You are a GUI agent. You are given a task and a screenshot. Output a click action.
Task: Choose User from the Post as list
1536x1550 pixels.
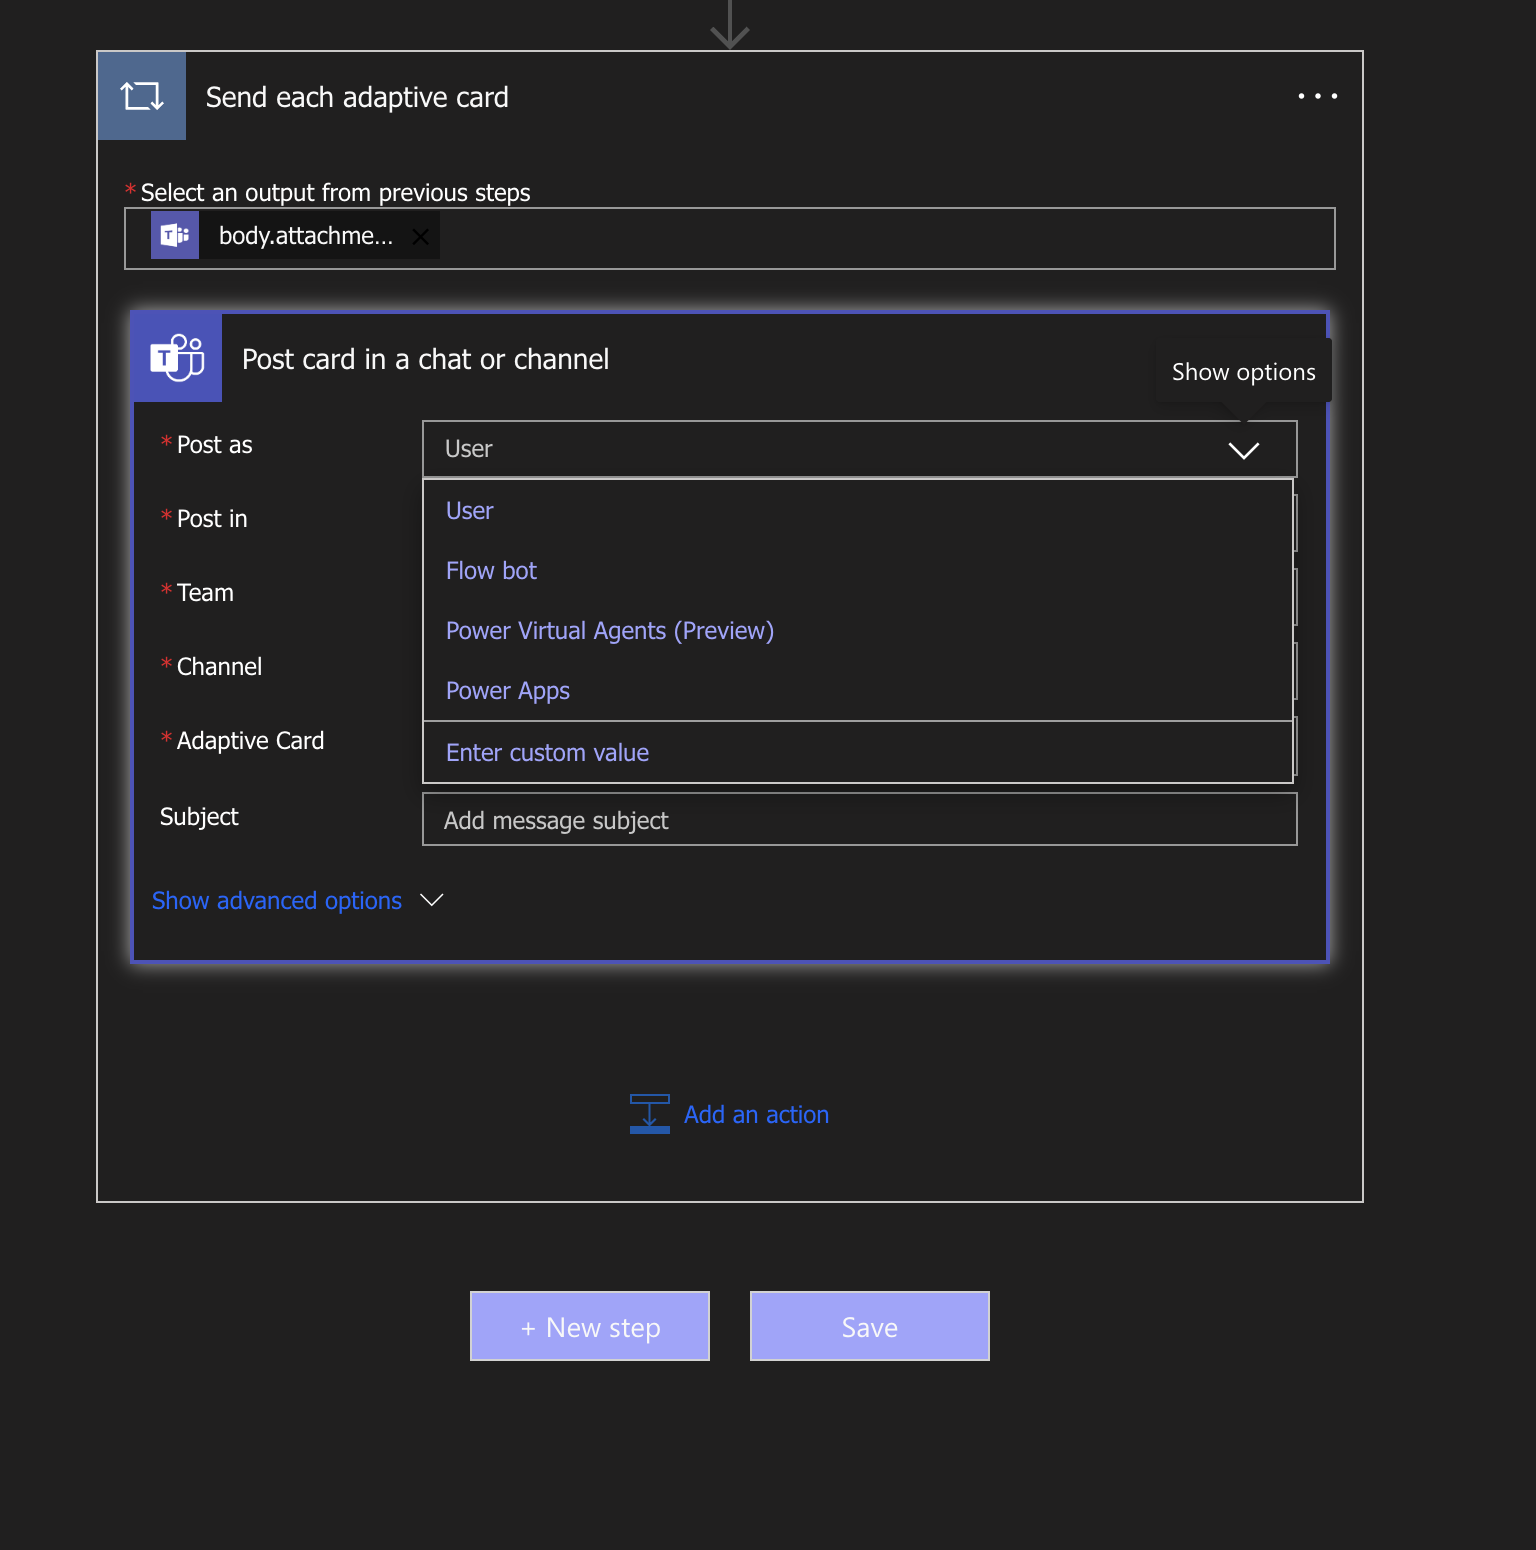pyautogui.click(x=858, y=511)
